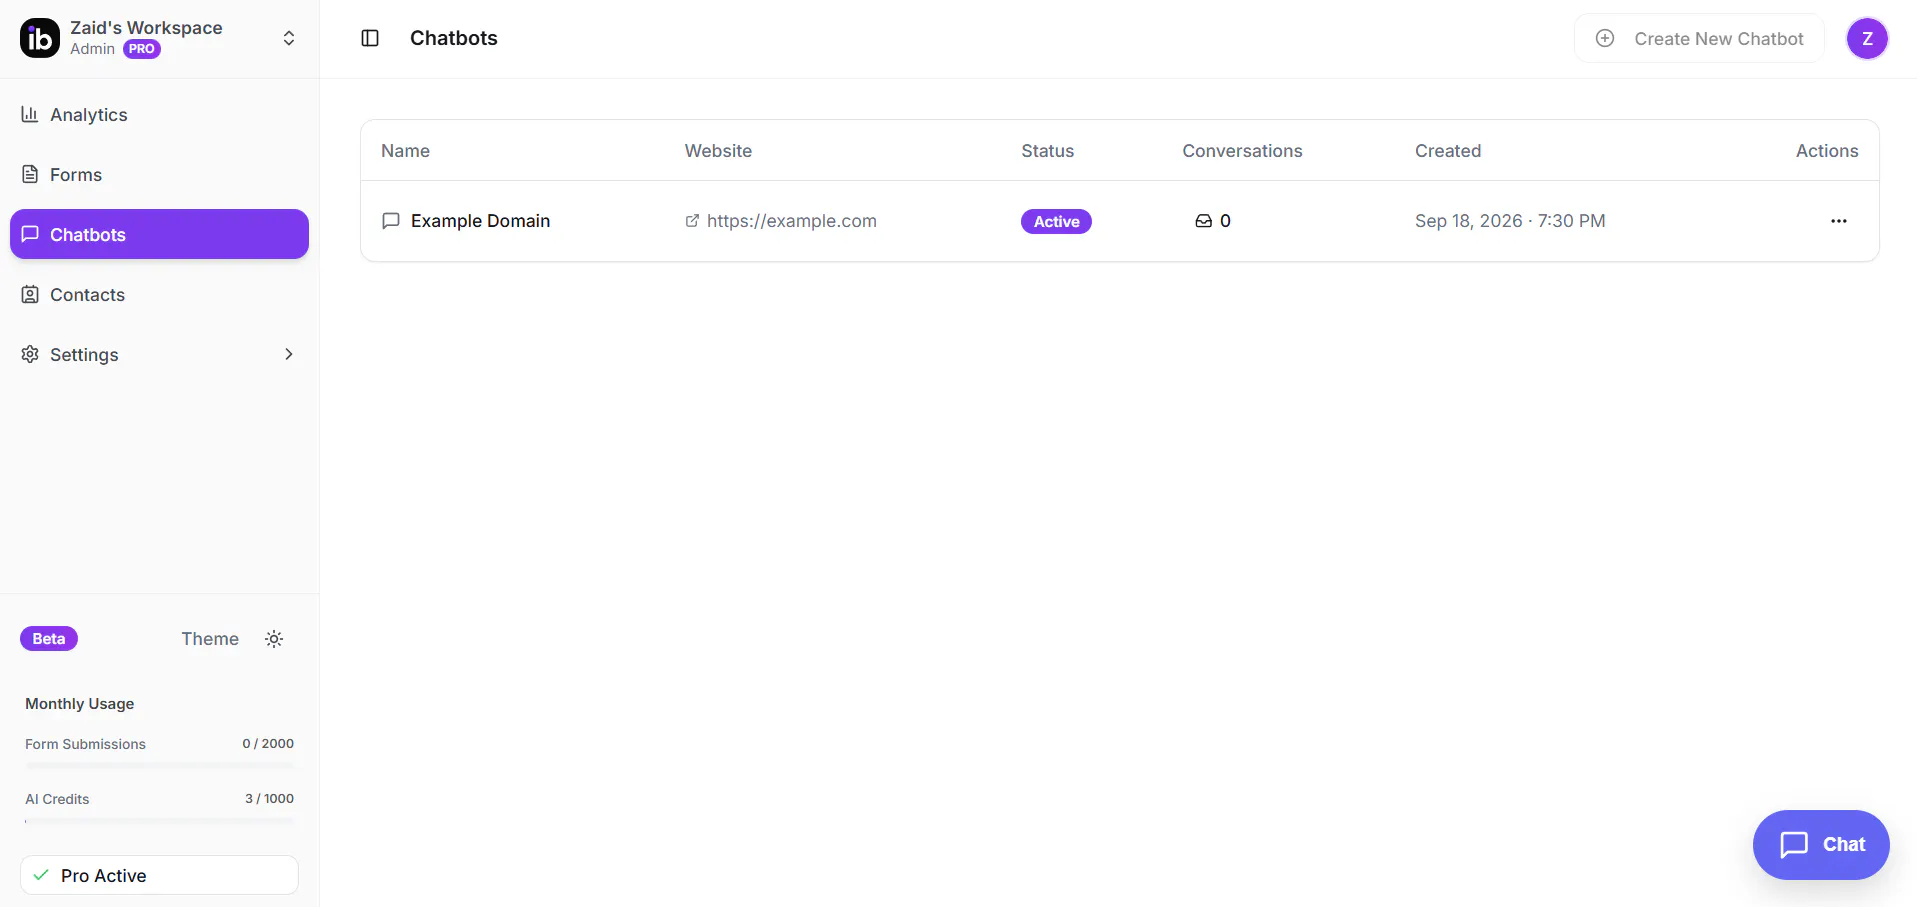Click the Status column header

pyautogui.click(x=1047, y=151)
